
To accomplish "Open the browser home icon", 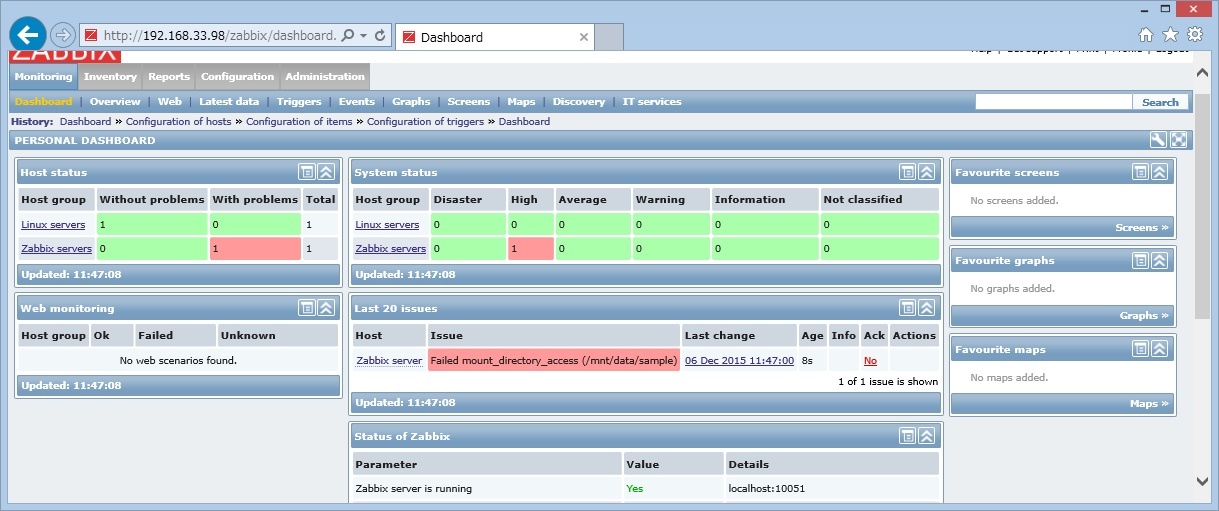I will 1146,35.
